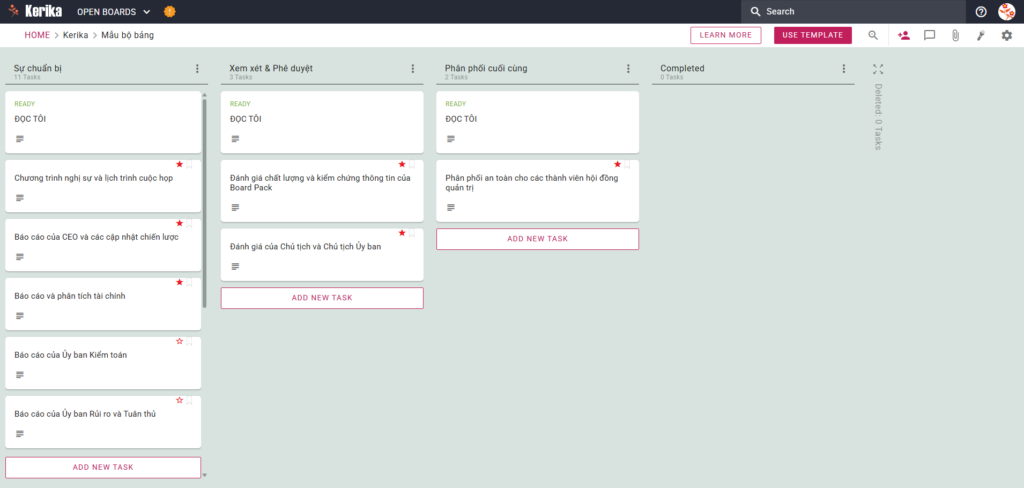Toggle star on Đánh giá chất lượng card

(x=402, y=164)
